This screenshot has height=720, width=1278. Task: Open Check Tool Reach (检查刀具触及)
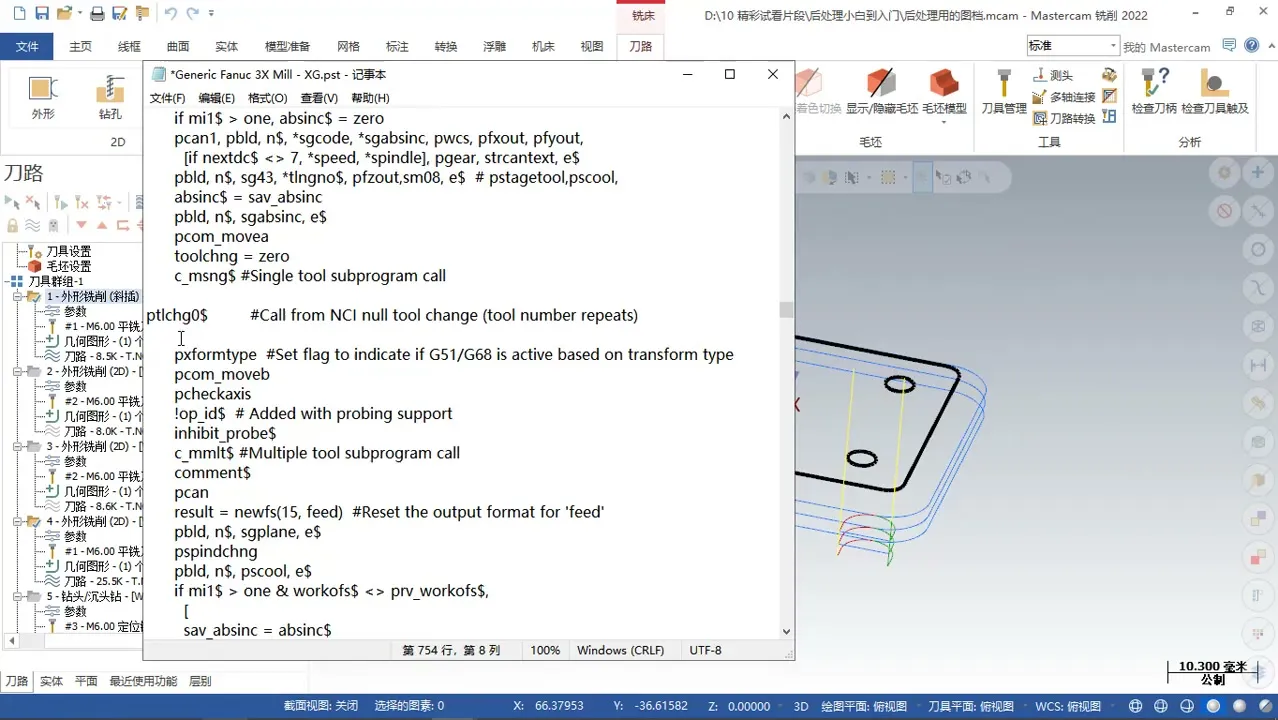tap(1214, 93)
